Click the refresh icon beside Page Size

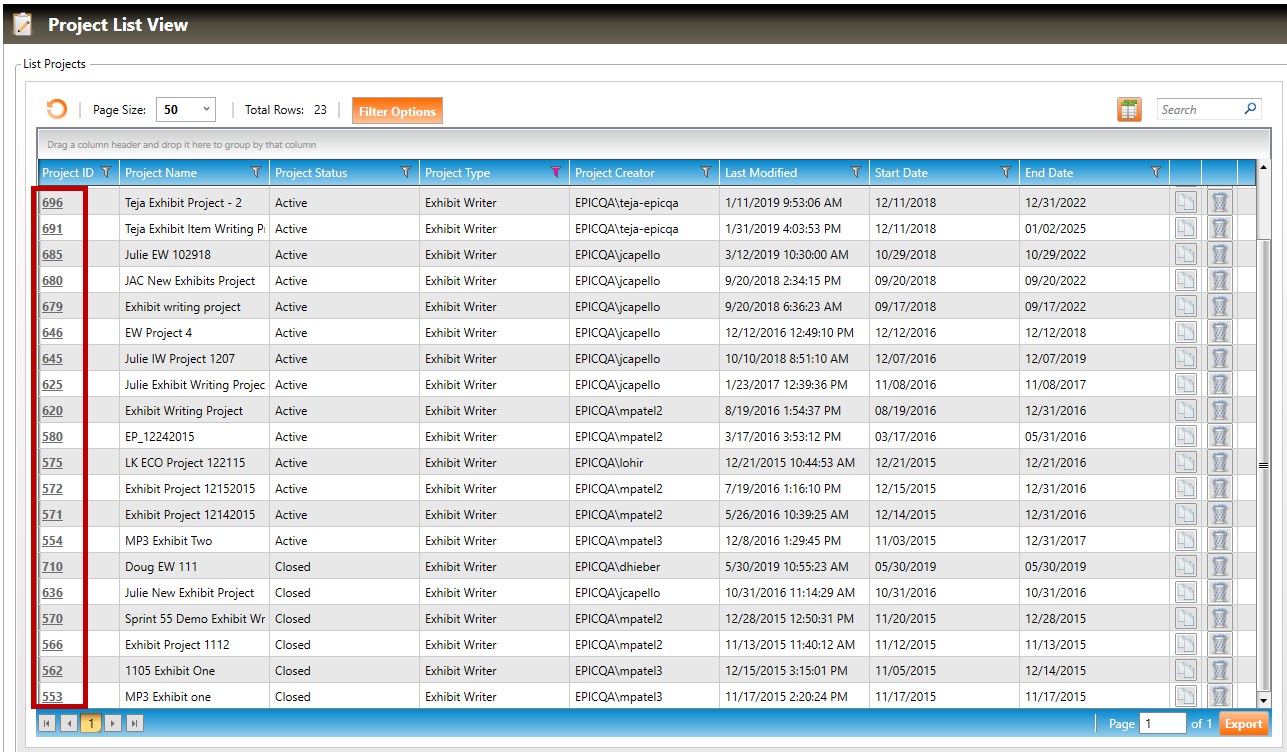pyautogui.click(x=57, y=110)
